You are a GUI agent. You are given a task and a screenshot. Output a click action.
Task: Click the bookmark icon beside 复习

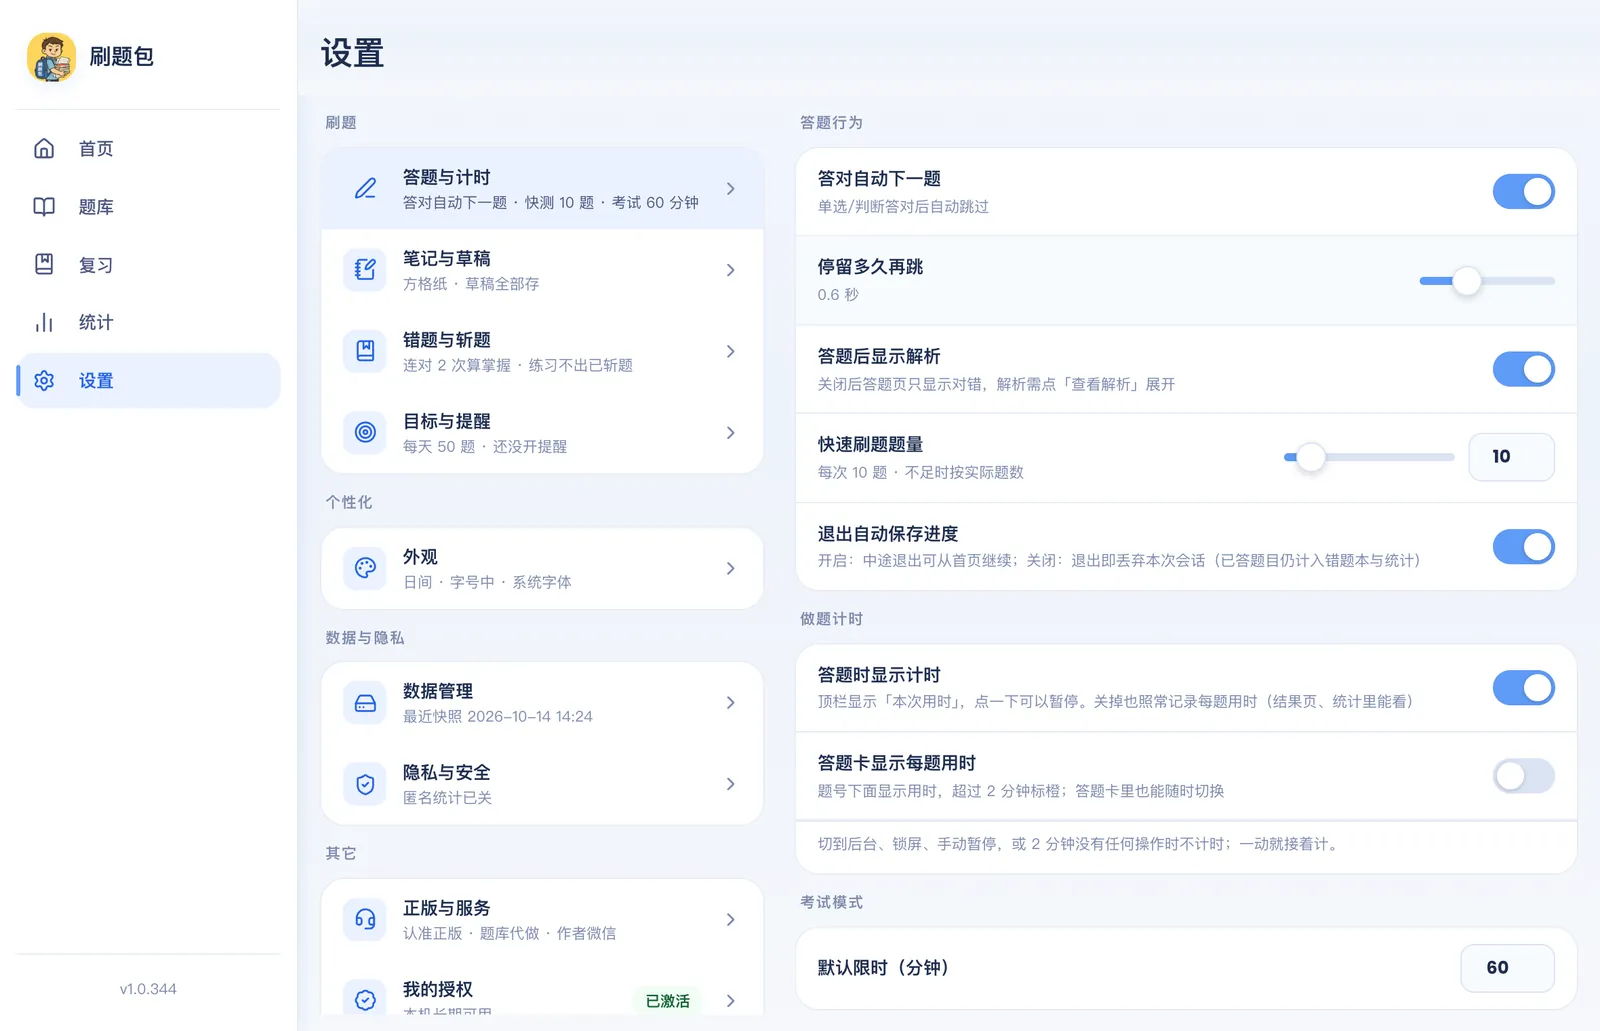(x=44, y=265)
